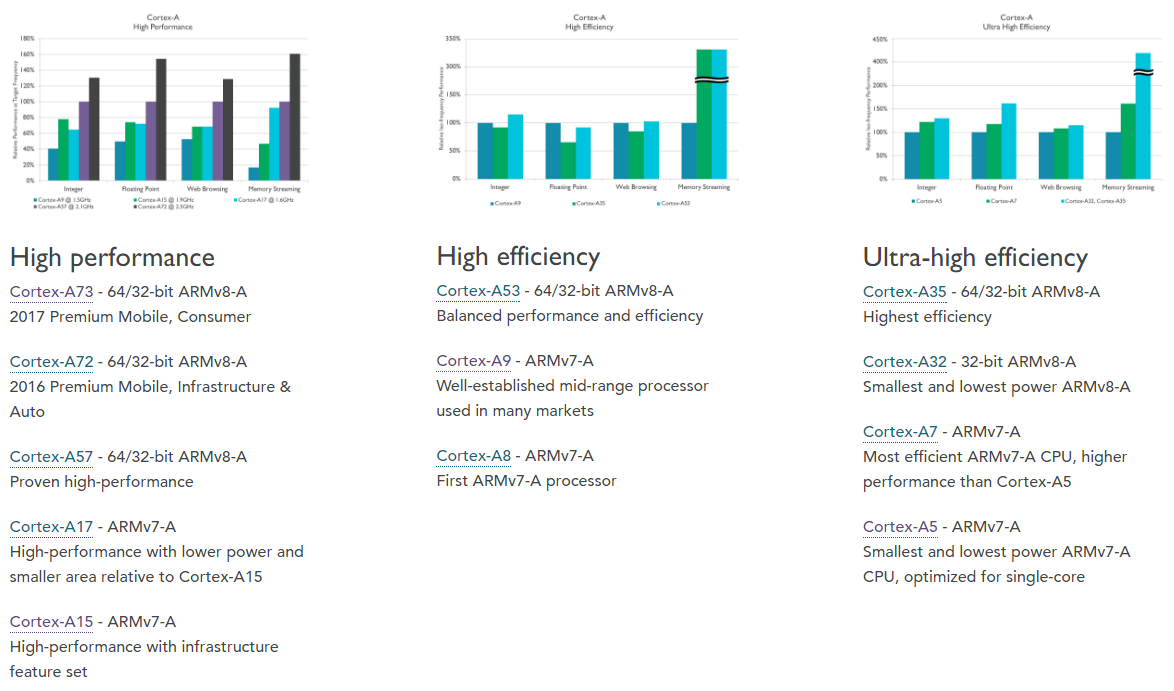
Task: Click legend entry "Cortex-A72 @ 2.5GHz"
Action: click(x=163, y=207)
